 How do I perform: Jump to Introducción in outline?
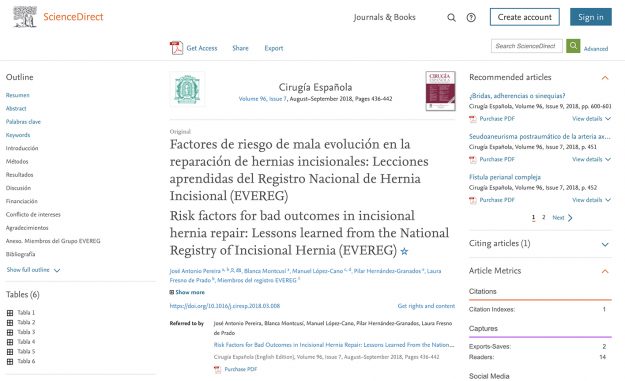pyautogui.click(x=22, y=148)
